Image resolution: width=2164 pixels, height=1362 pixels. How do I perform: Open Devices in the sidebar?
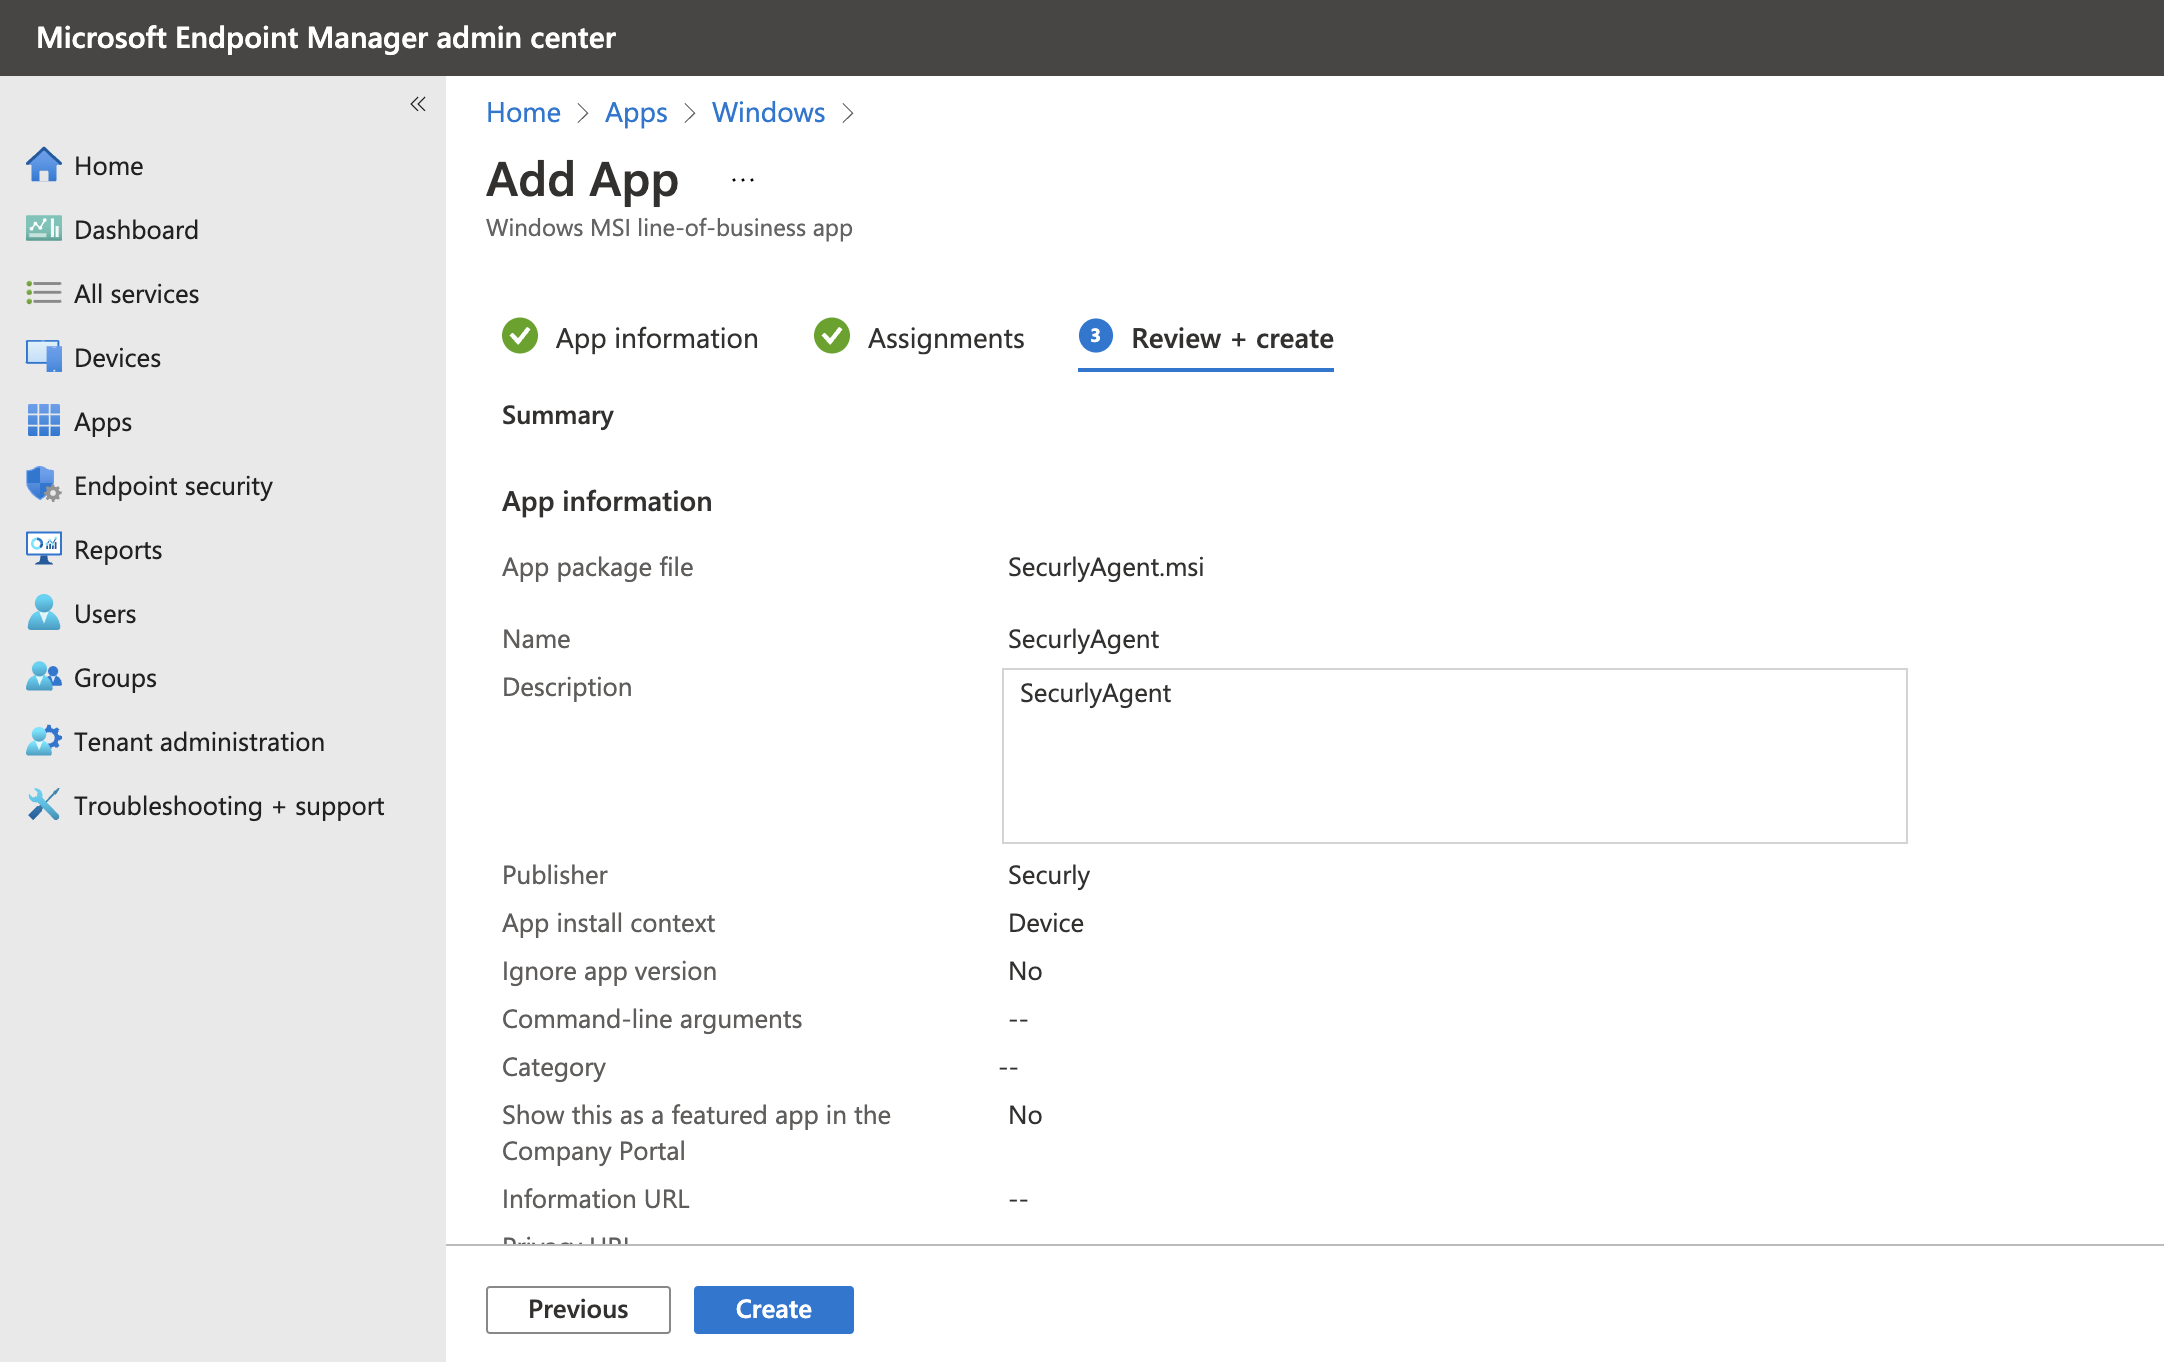pos(118,358)
